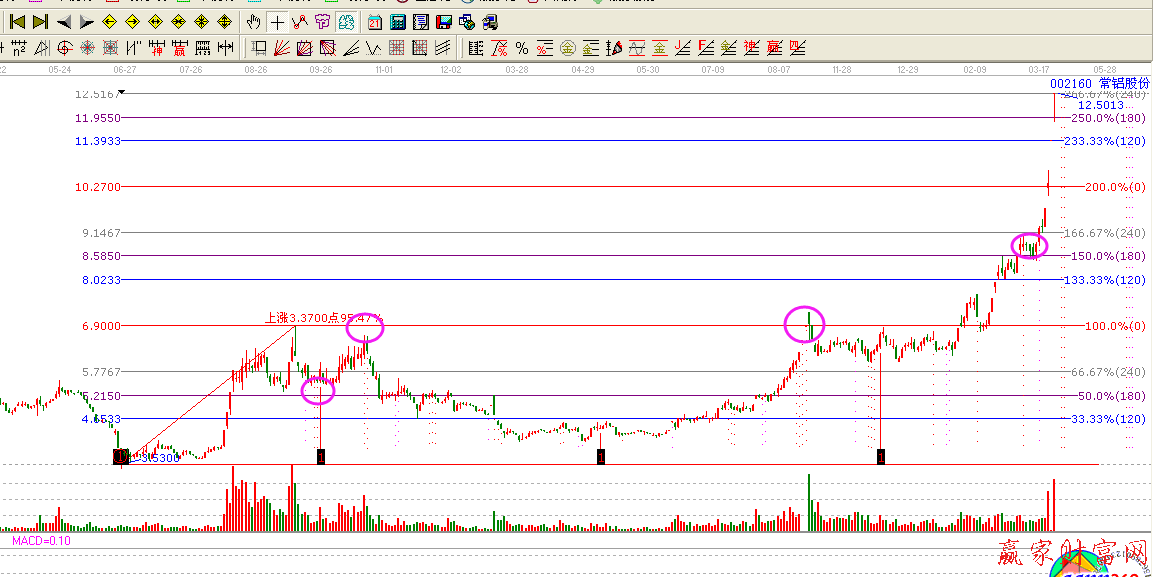Click the yellow right-arrow diamond icon
The height and width of the screenshot is (577, 1153).
pos(132,21)
